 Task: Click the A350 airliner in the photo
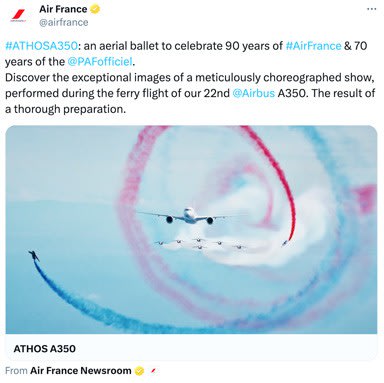click(189, 216)
